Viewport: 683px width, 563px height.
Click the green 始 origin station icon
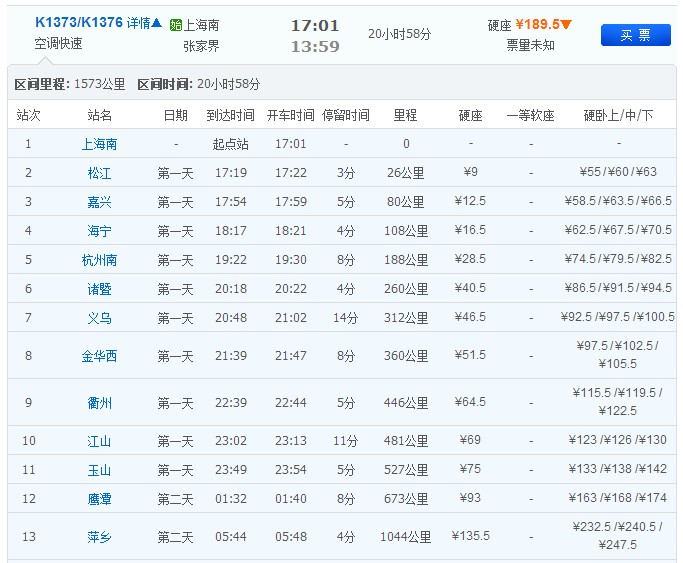coord(176,24)
